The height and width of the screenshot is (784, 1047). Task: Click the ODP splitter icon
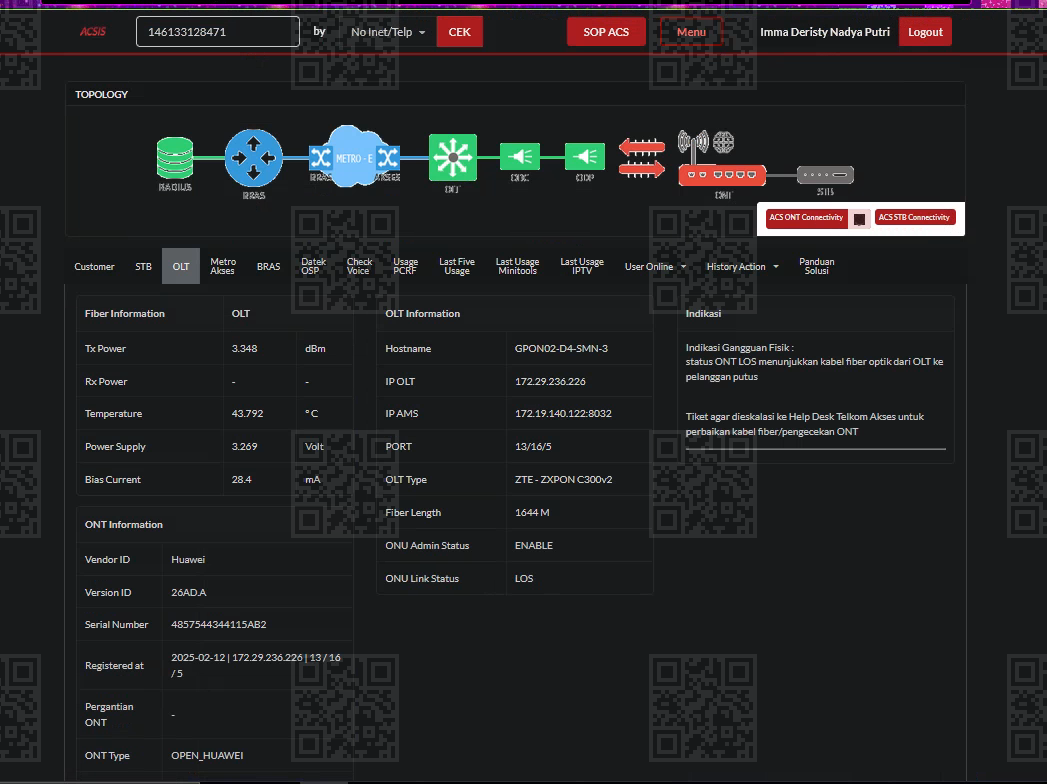(x=585, y=157)
